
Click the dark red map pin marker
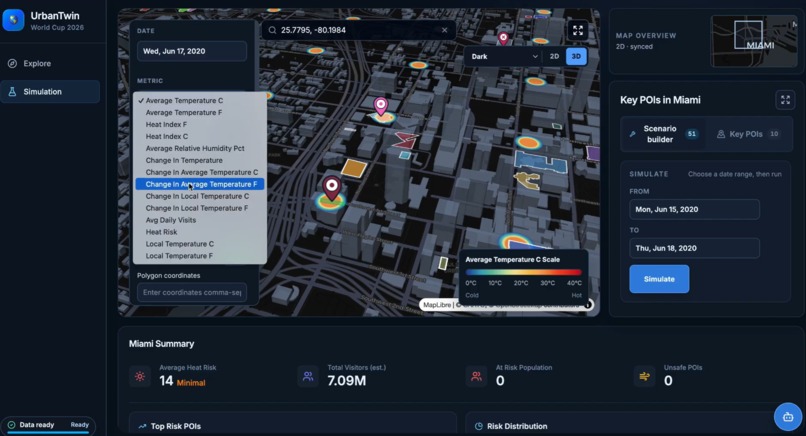(332, 188)
